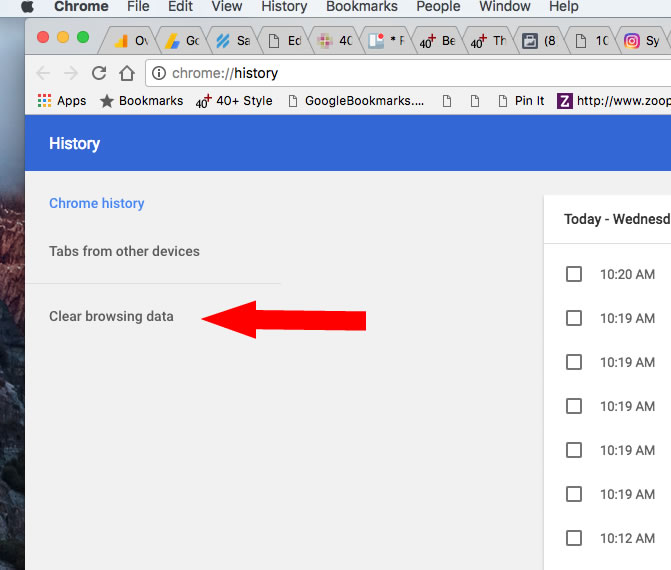Click Clear browsing data
This screenshot has width=671, height=570.
(x=111, y=316)
